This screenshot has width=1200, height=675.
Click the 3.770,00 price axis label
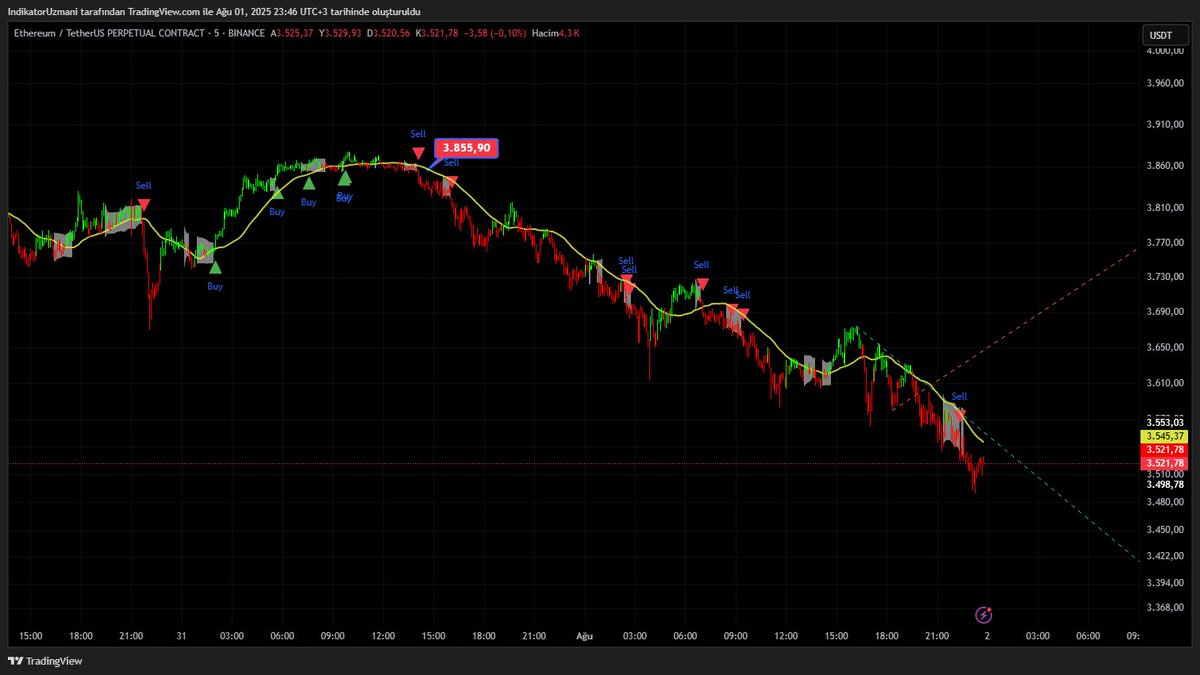click(1165, 243)
